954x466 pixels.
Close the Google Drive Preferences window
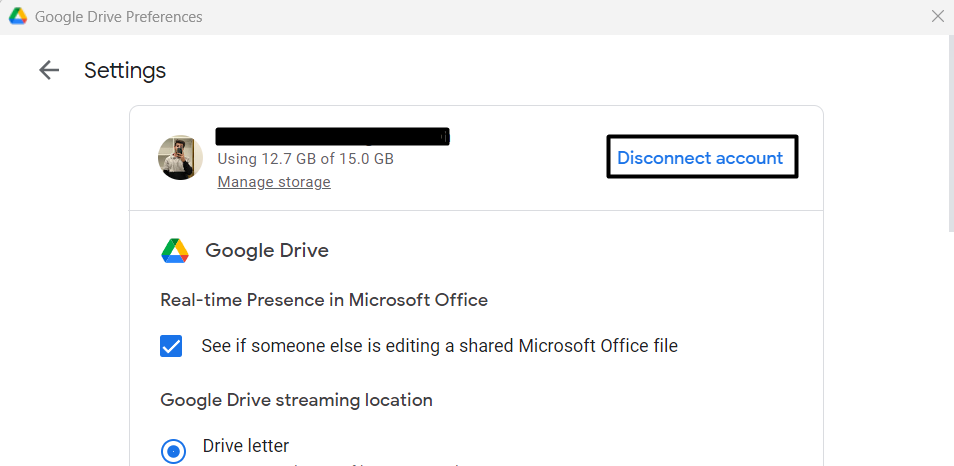click(x=937, y=17)
